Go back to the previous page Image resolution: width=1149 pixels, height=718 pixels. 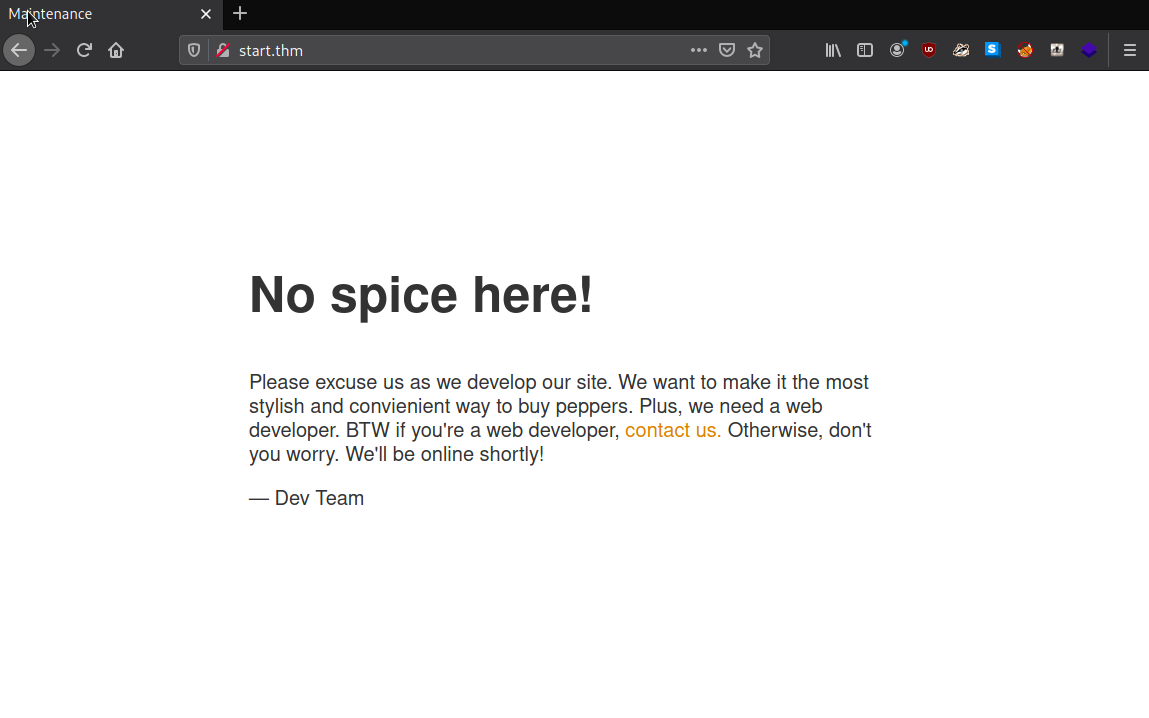click(19, 51)
